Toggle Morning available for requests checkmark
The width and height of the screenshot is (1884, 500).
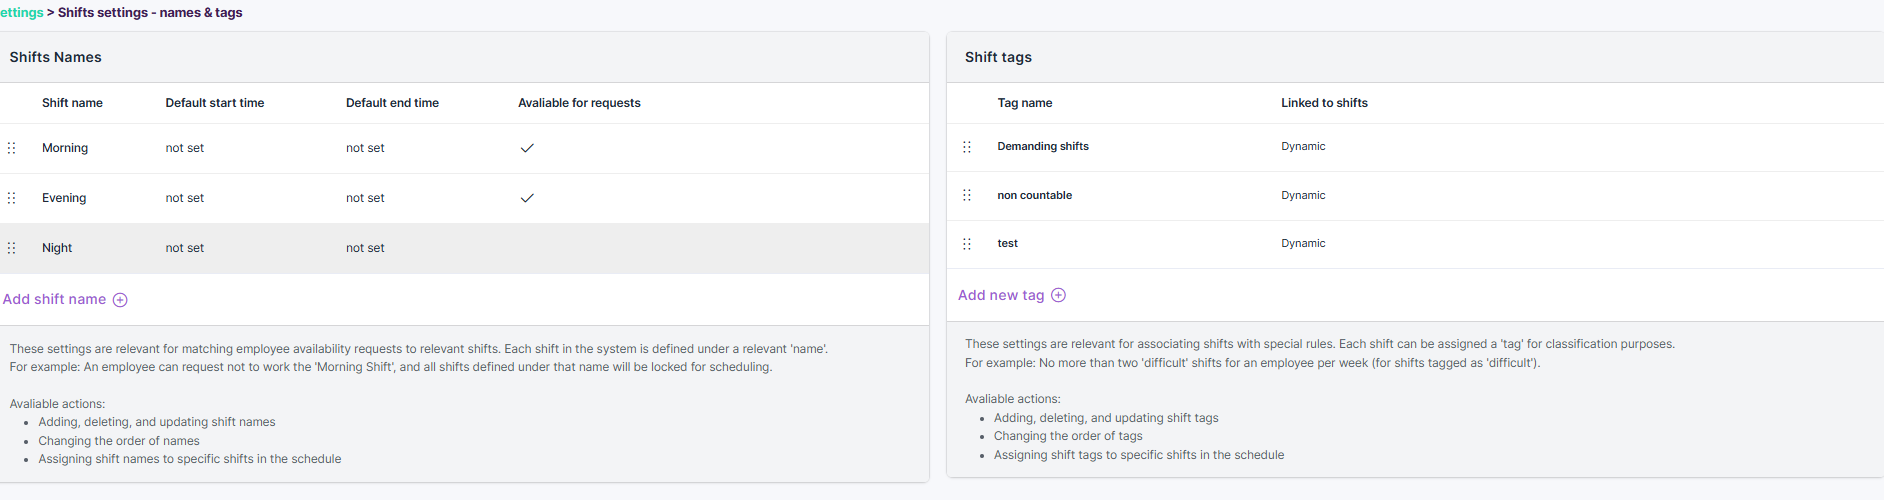point(527,148)
